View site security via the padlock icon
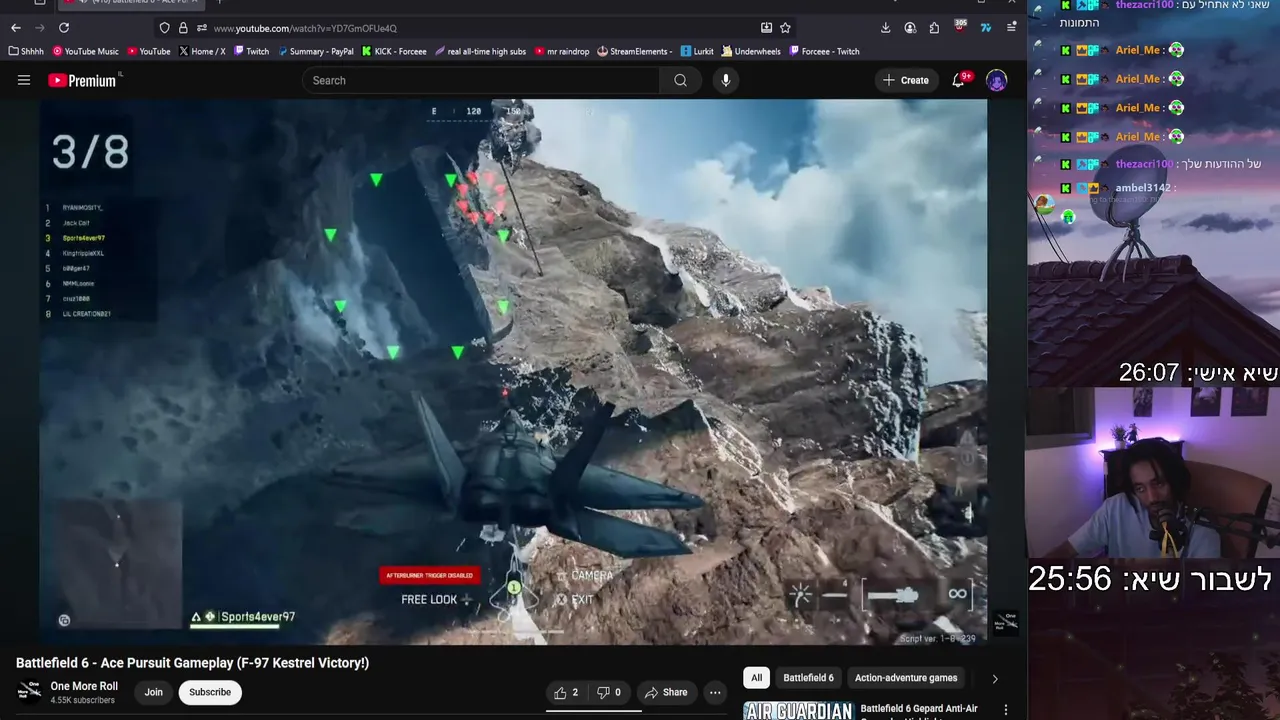 click(x=183, y=28)
